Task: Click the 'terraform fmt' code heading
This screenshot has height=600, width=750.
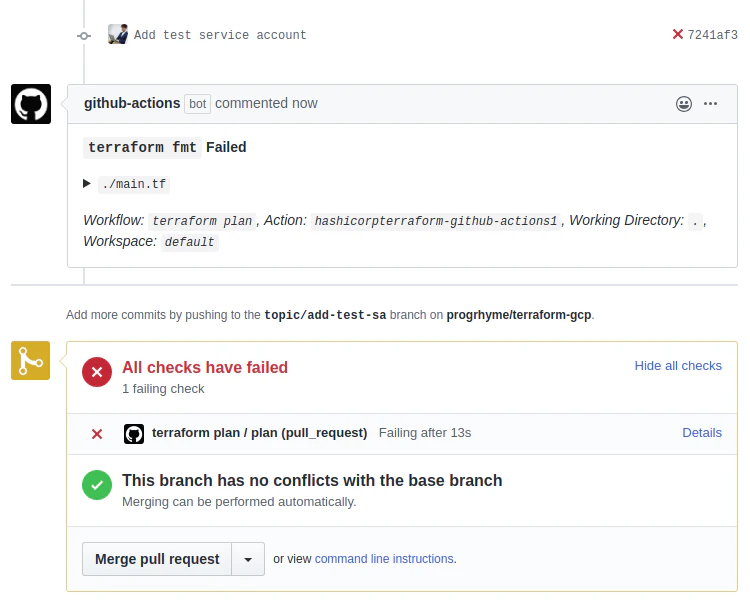Action: pos(142,147)
